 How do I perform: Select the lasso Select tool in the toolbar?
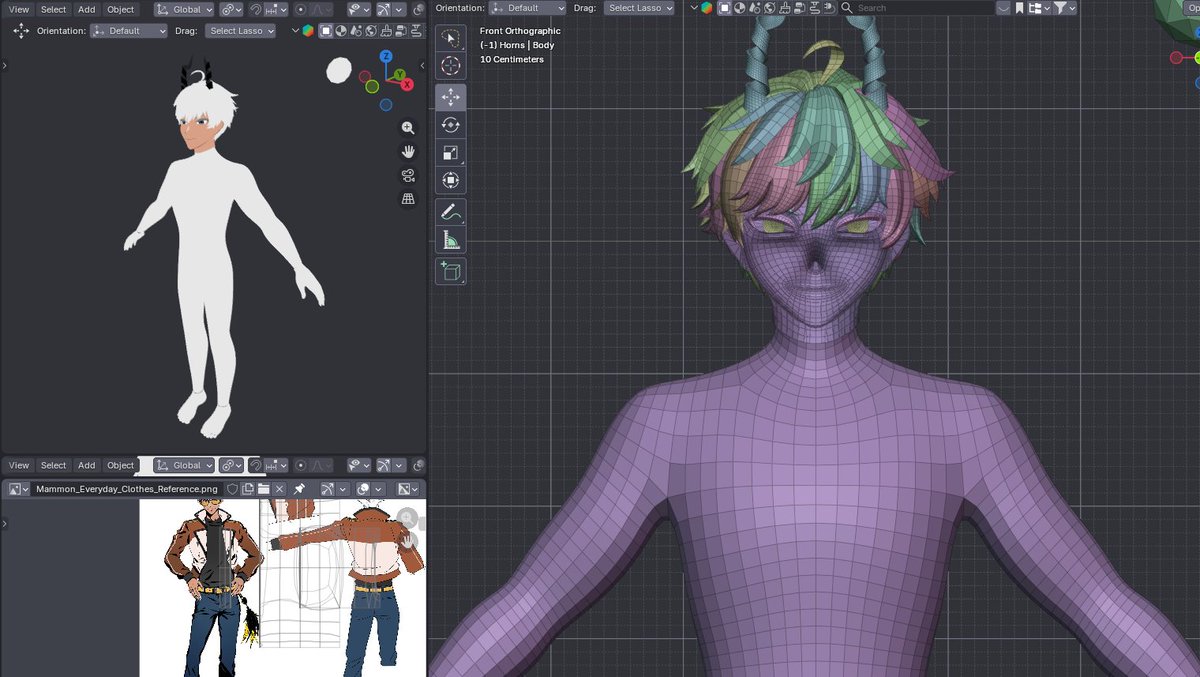450,38
